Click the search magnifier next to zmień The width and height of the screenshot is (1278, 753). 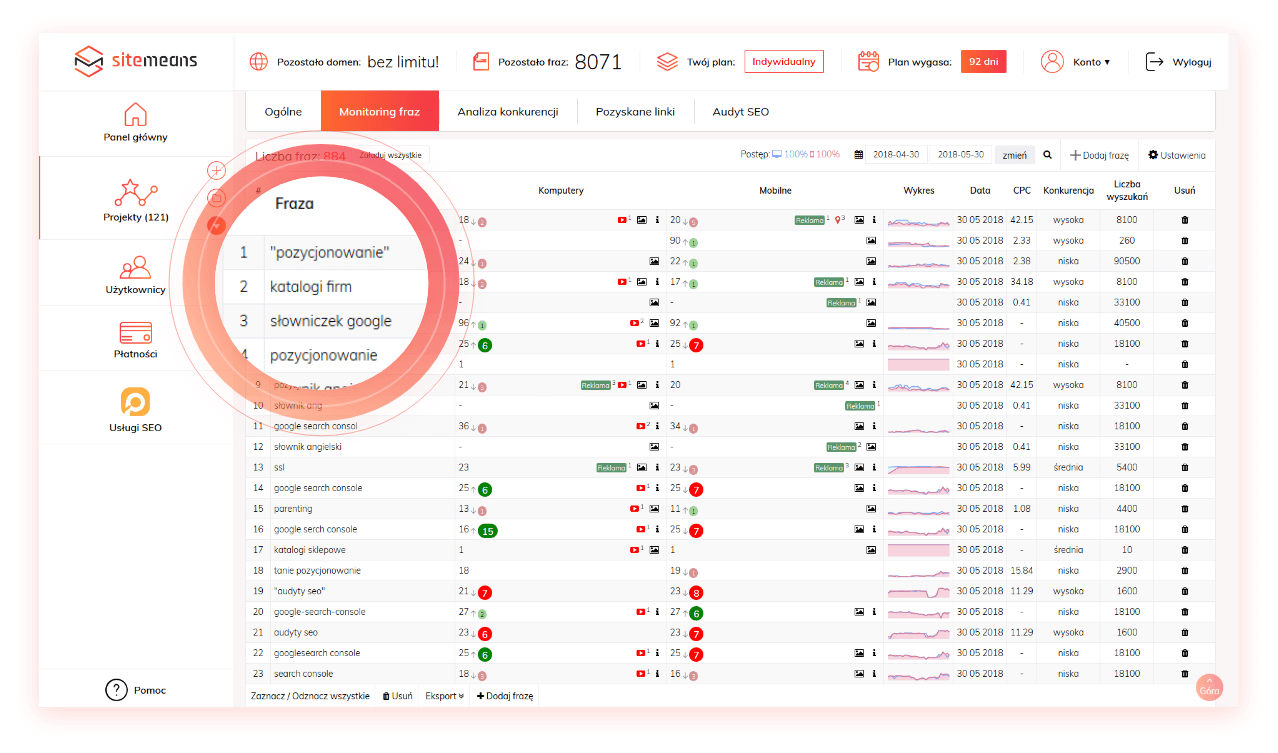[x=1047, y=155]
